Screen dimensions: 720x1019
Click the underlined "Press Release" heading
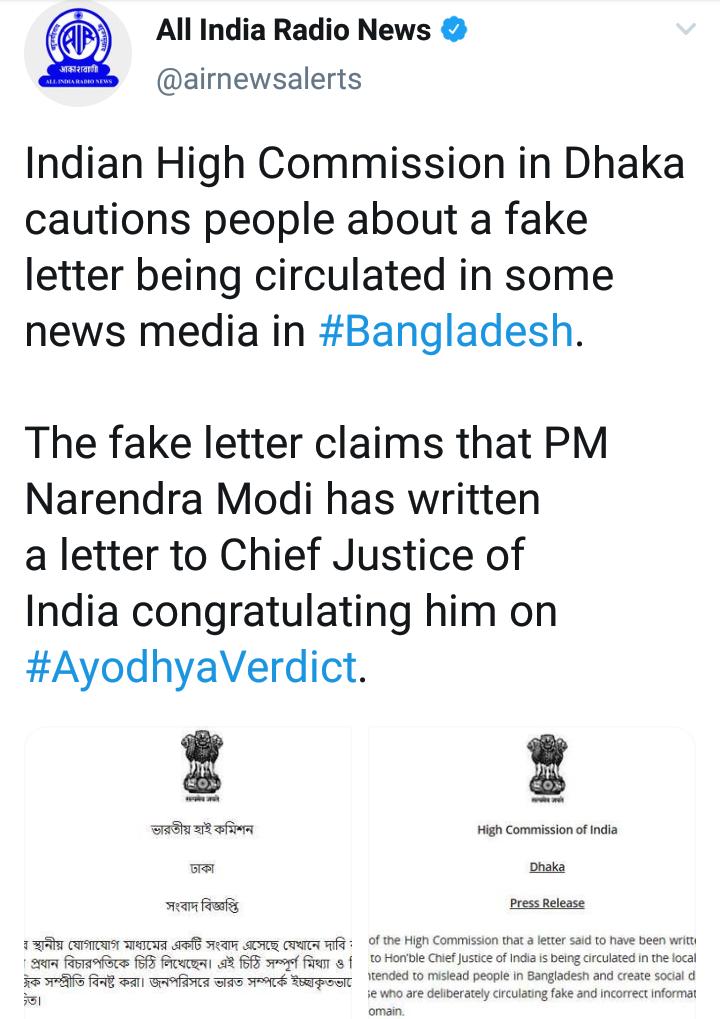pos(547,902)
